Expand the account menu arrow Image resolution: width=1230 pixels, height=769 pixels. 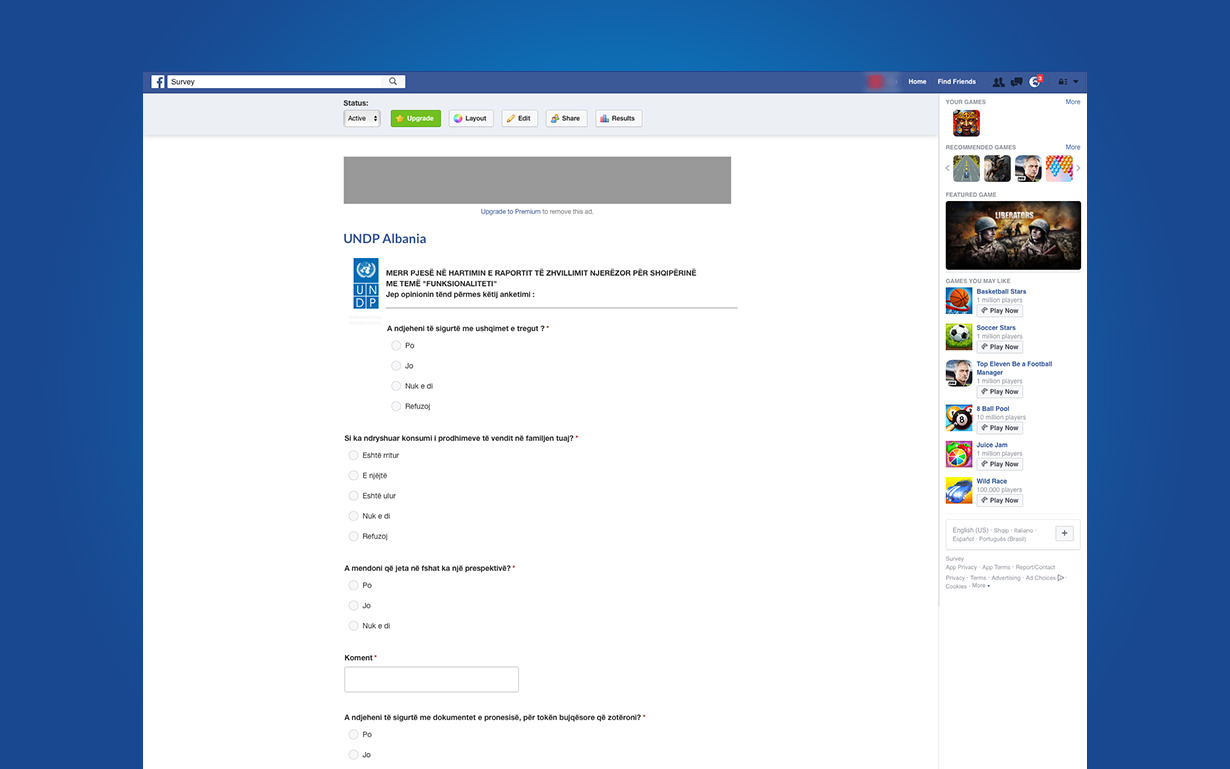[1076, 82]
